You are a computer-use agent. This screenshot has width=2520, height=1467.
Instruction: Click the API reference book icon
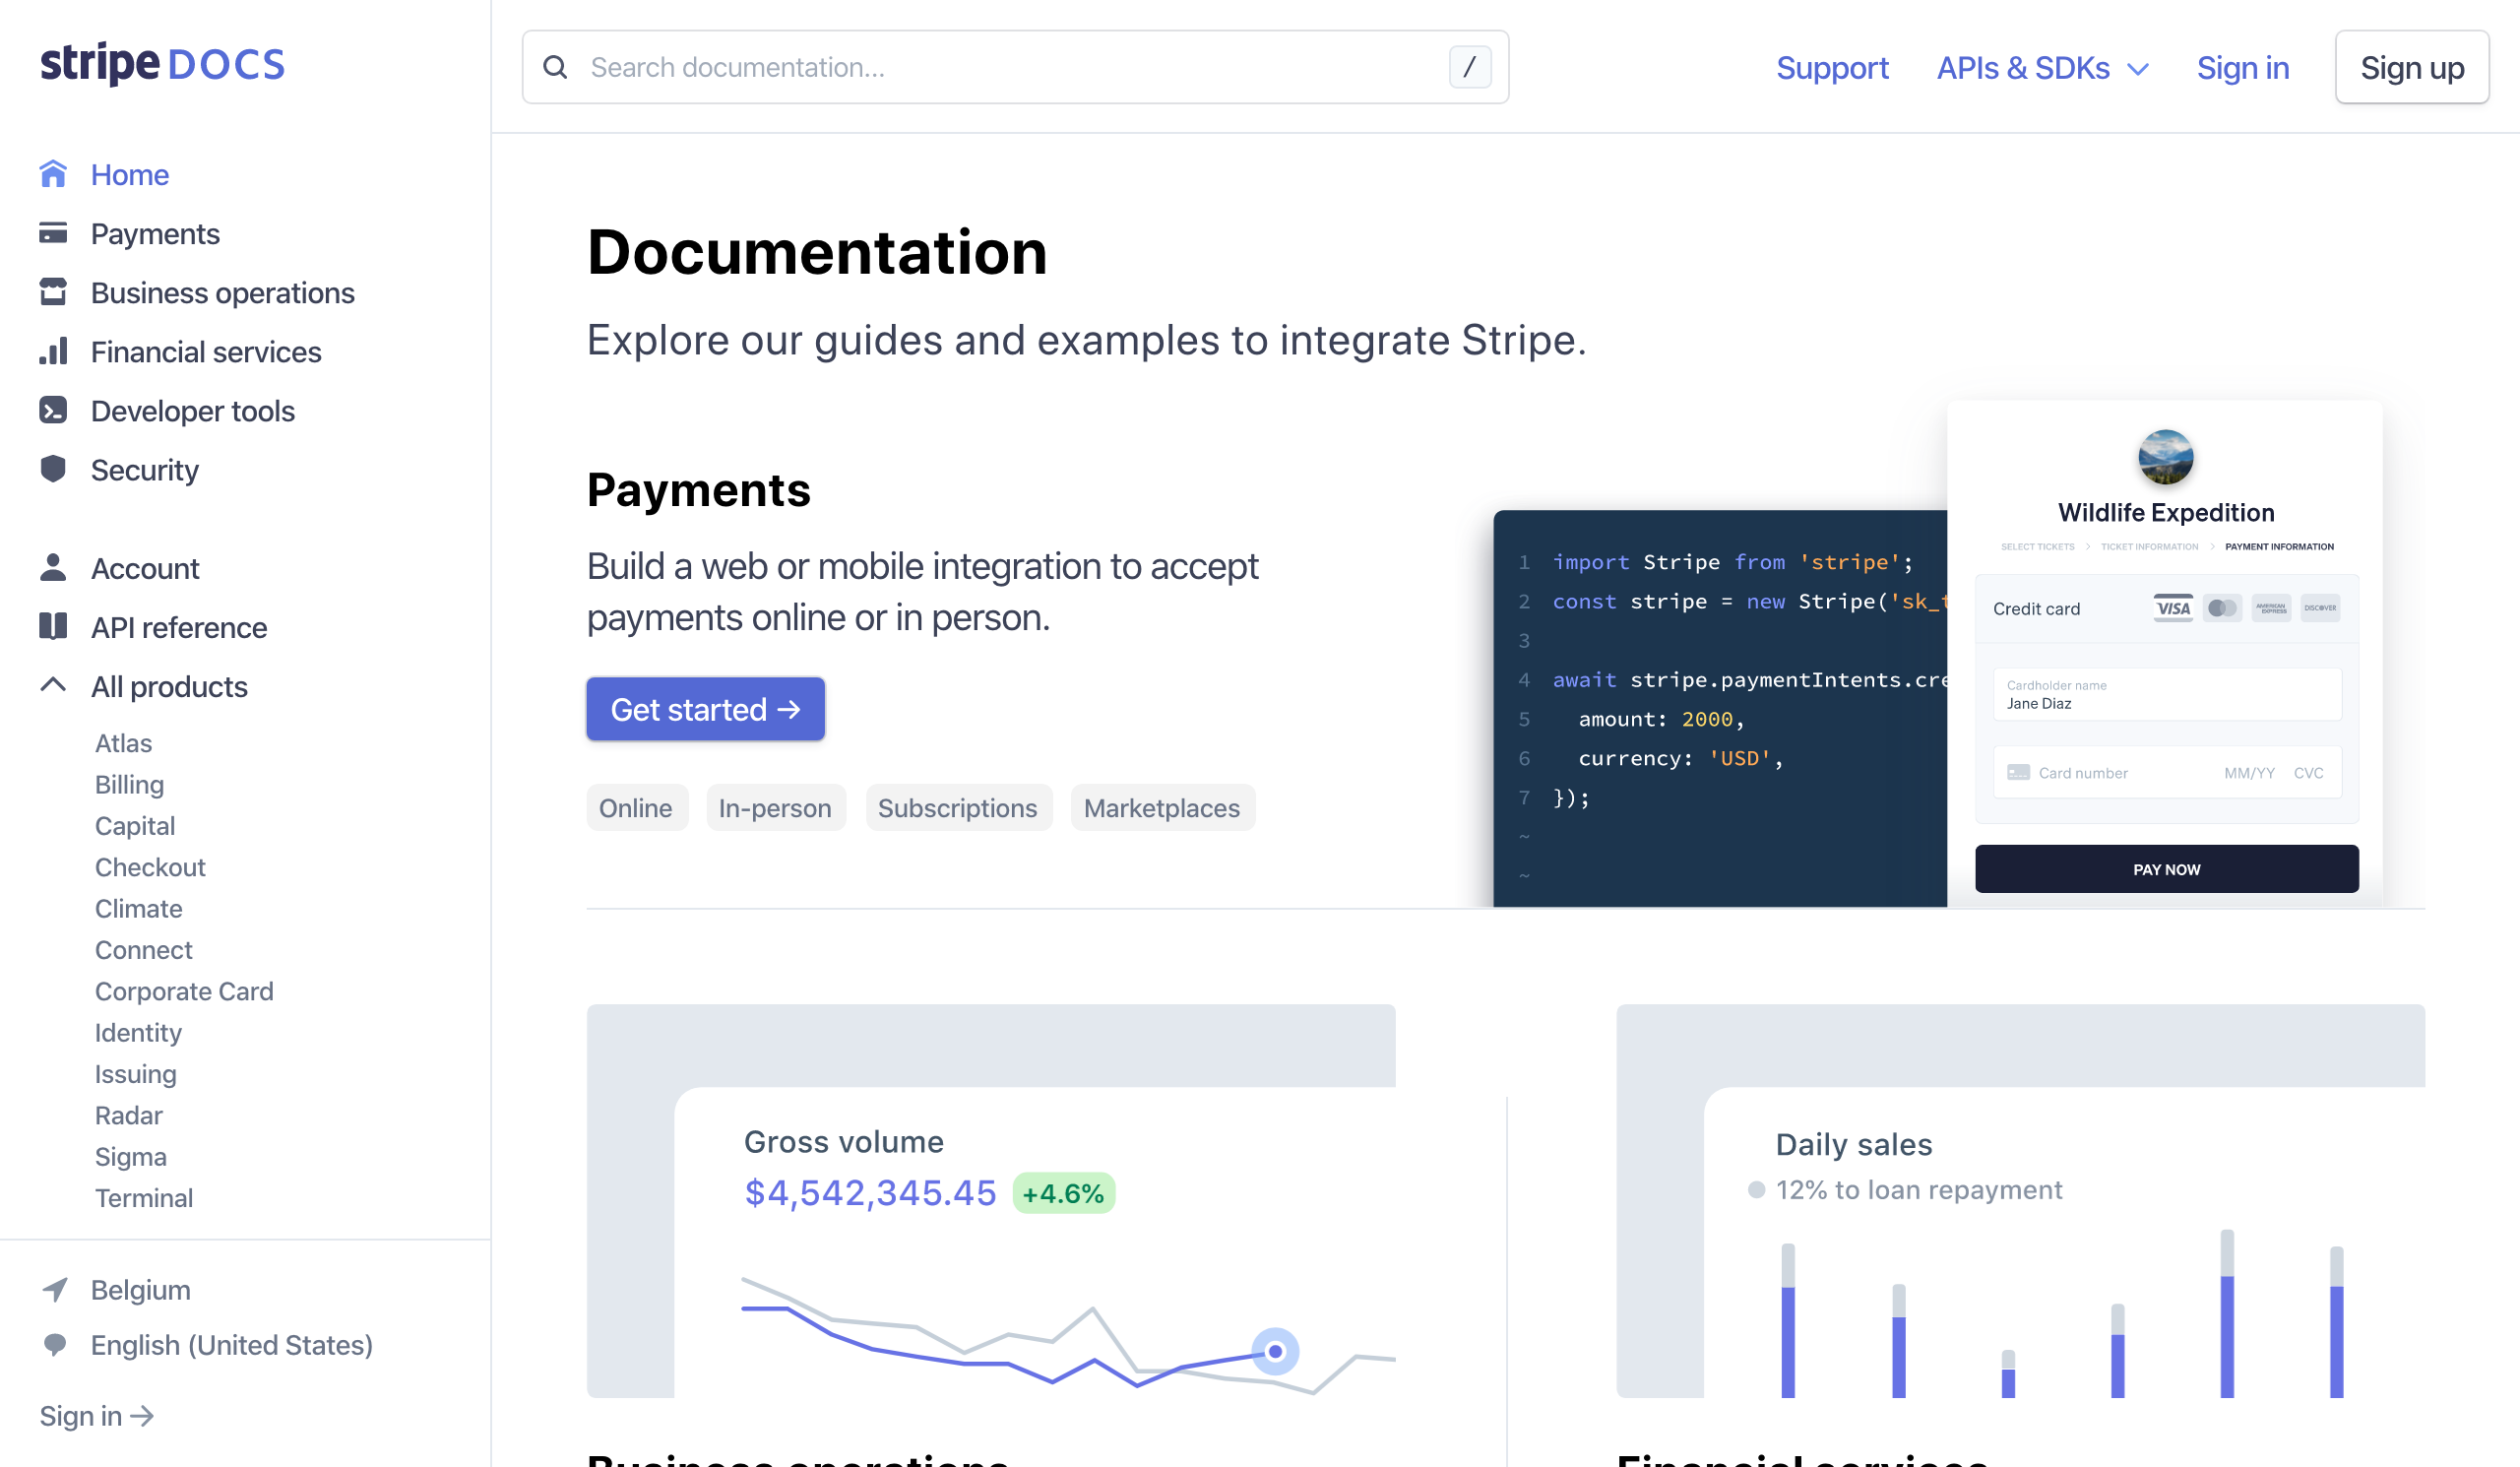point(53,627)
